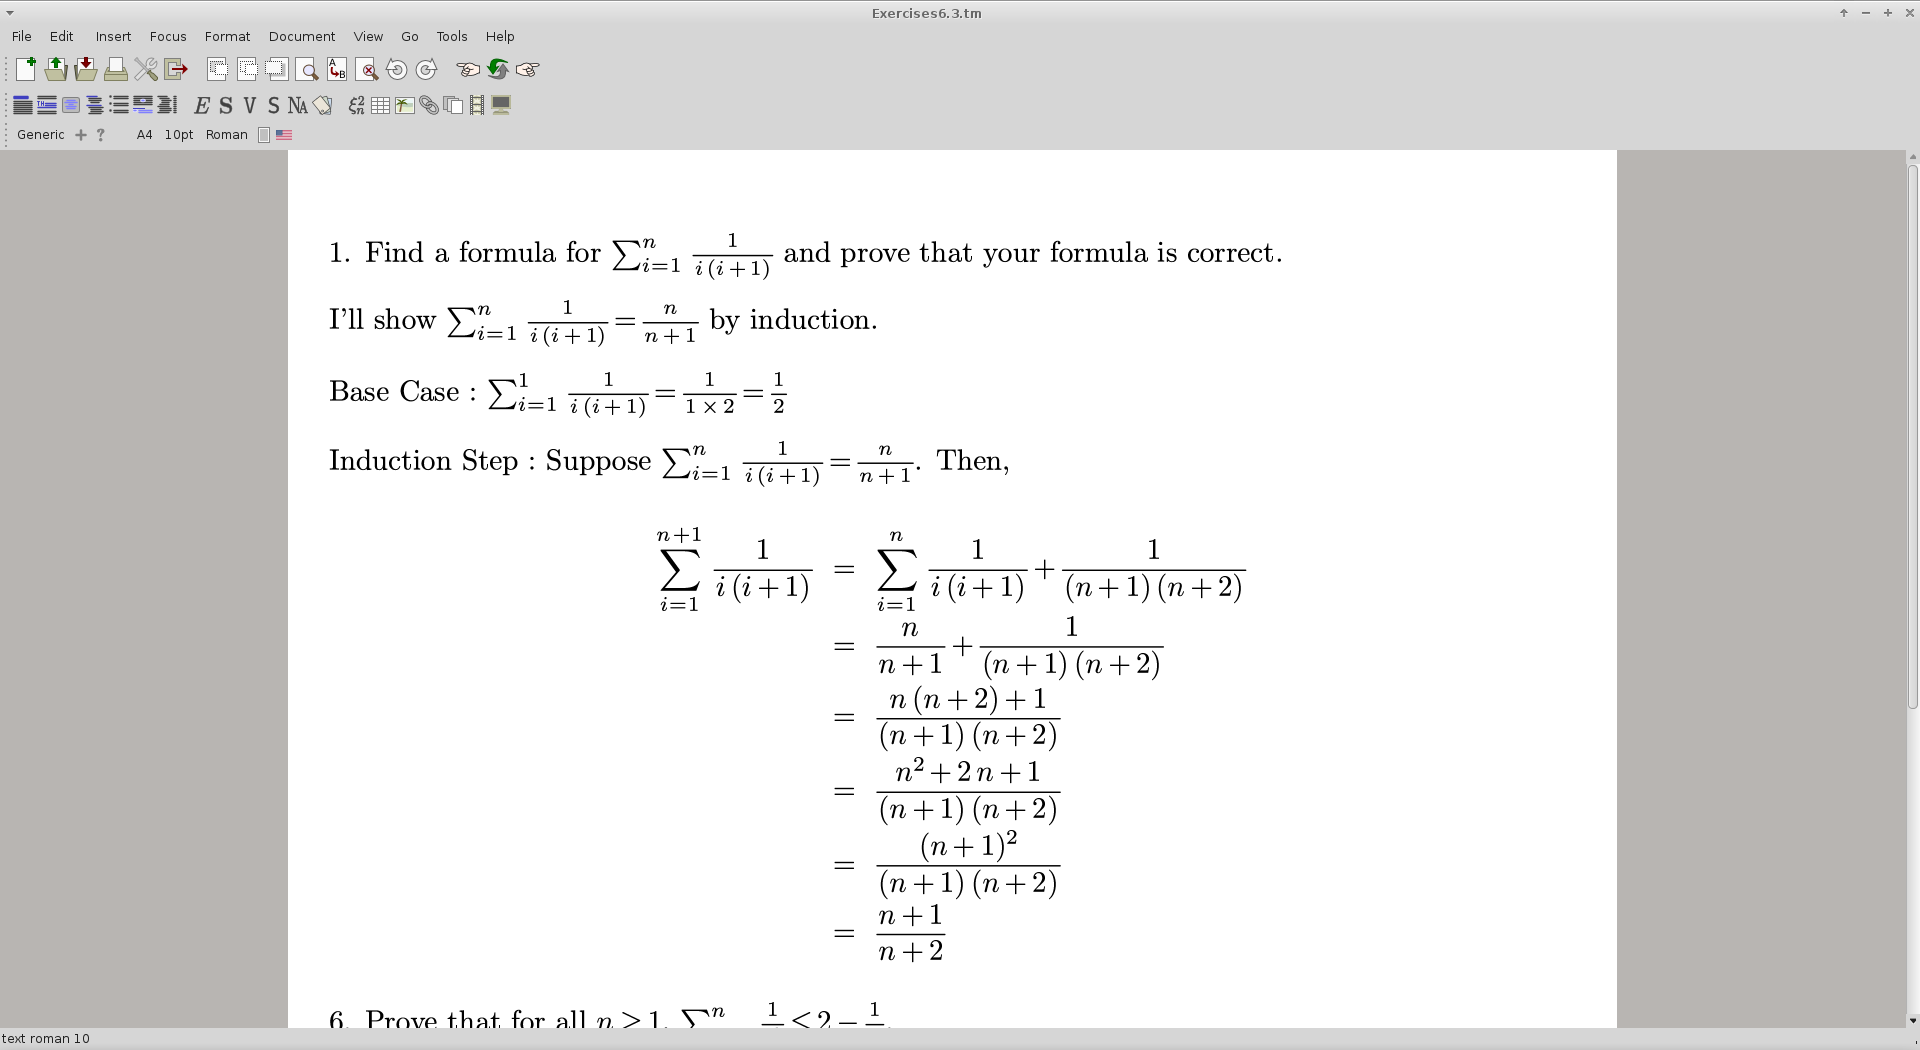Click the Insert mathematics icon

point(357,105)
